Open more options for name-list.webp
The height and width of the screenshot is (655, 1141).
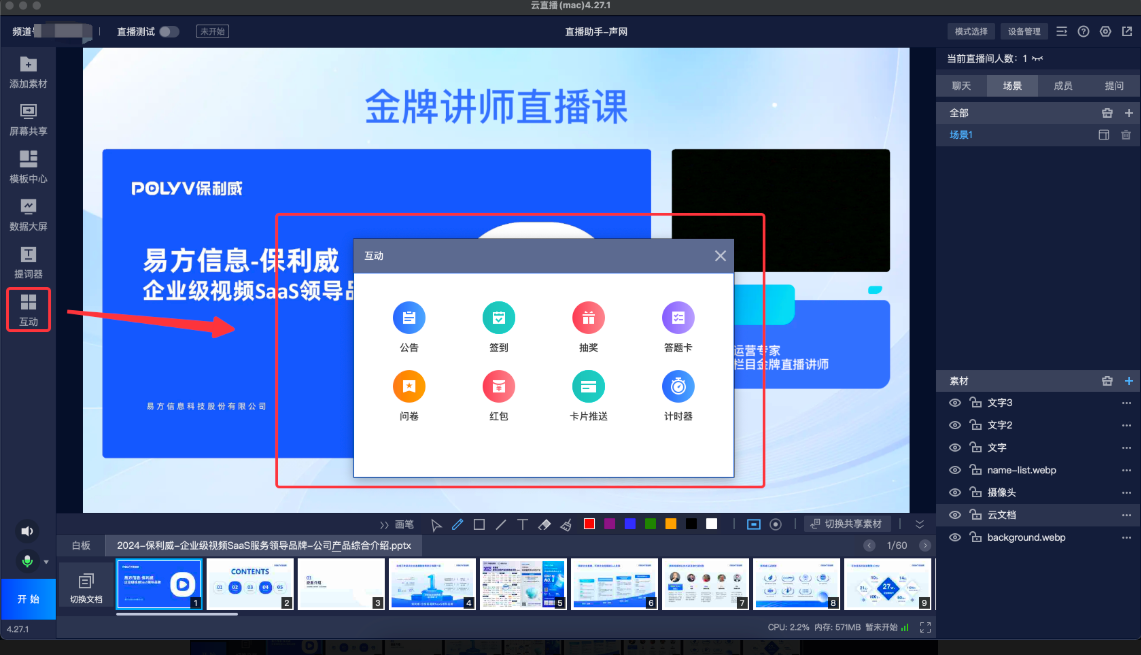[1126, 470]
